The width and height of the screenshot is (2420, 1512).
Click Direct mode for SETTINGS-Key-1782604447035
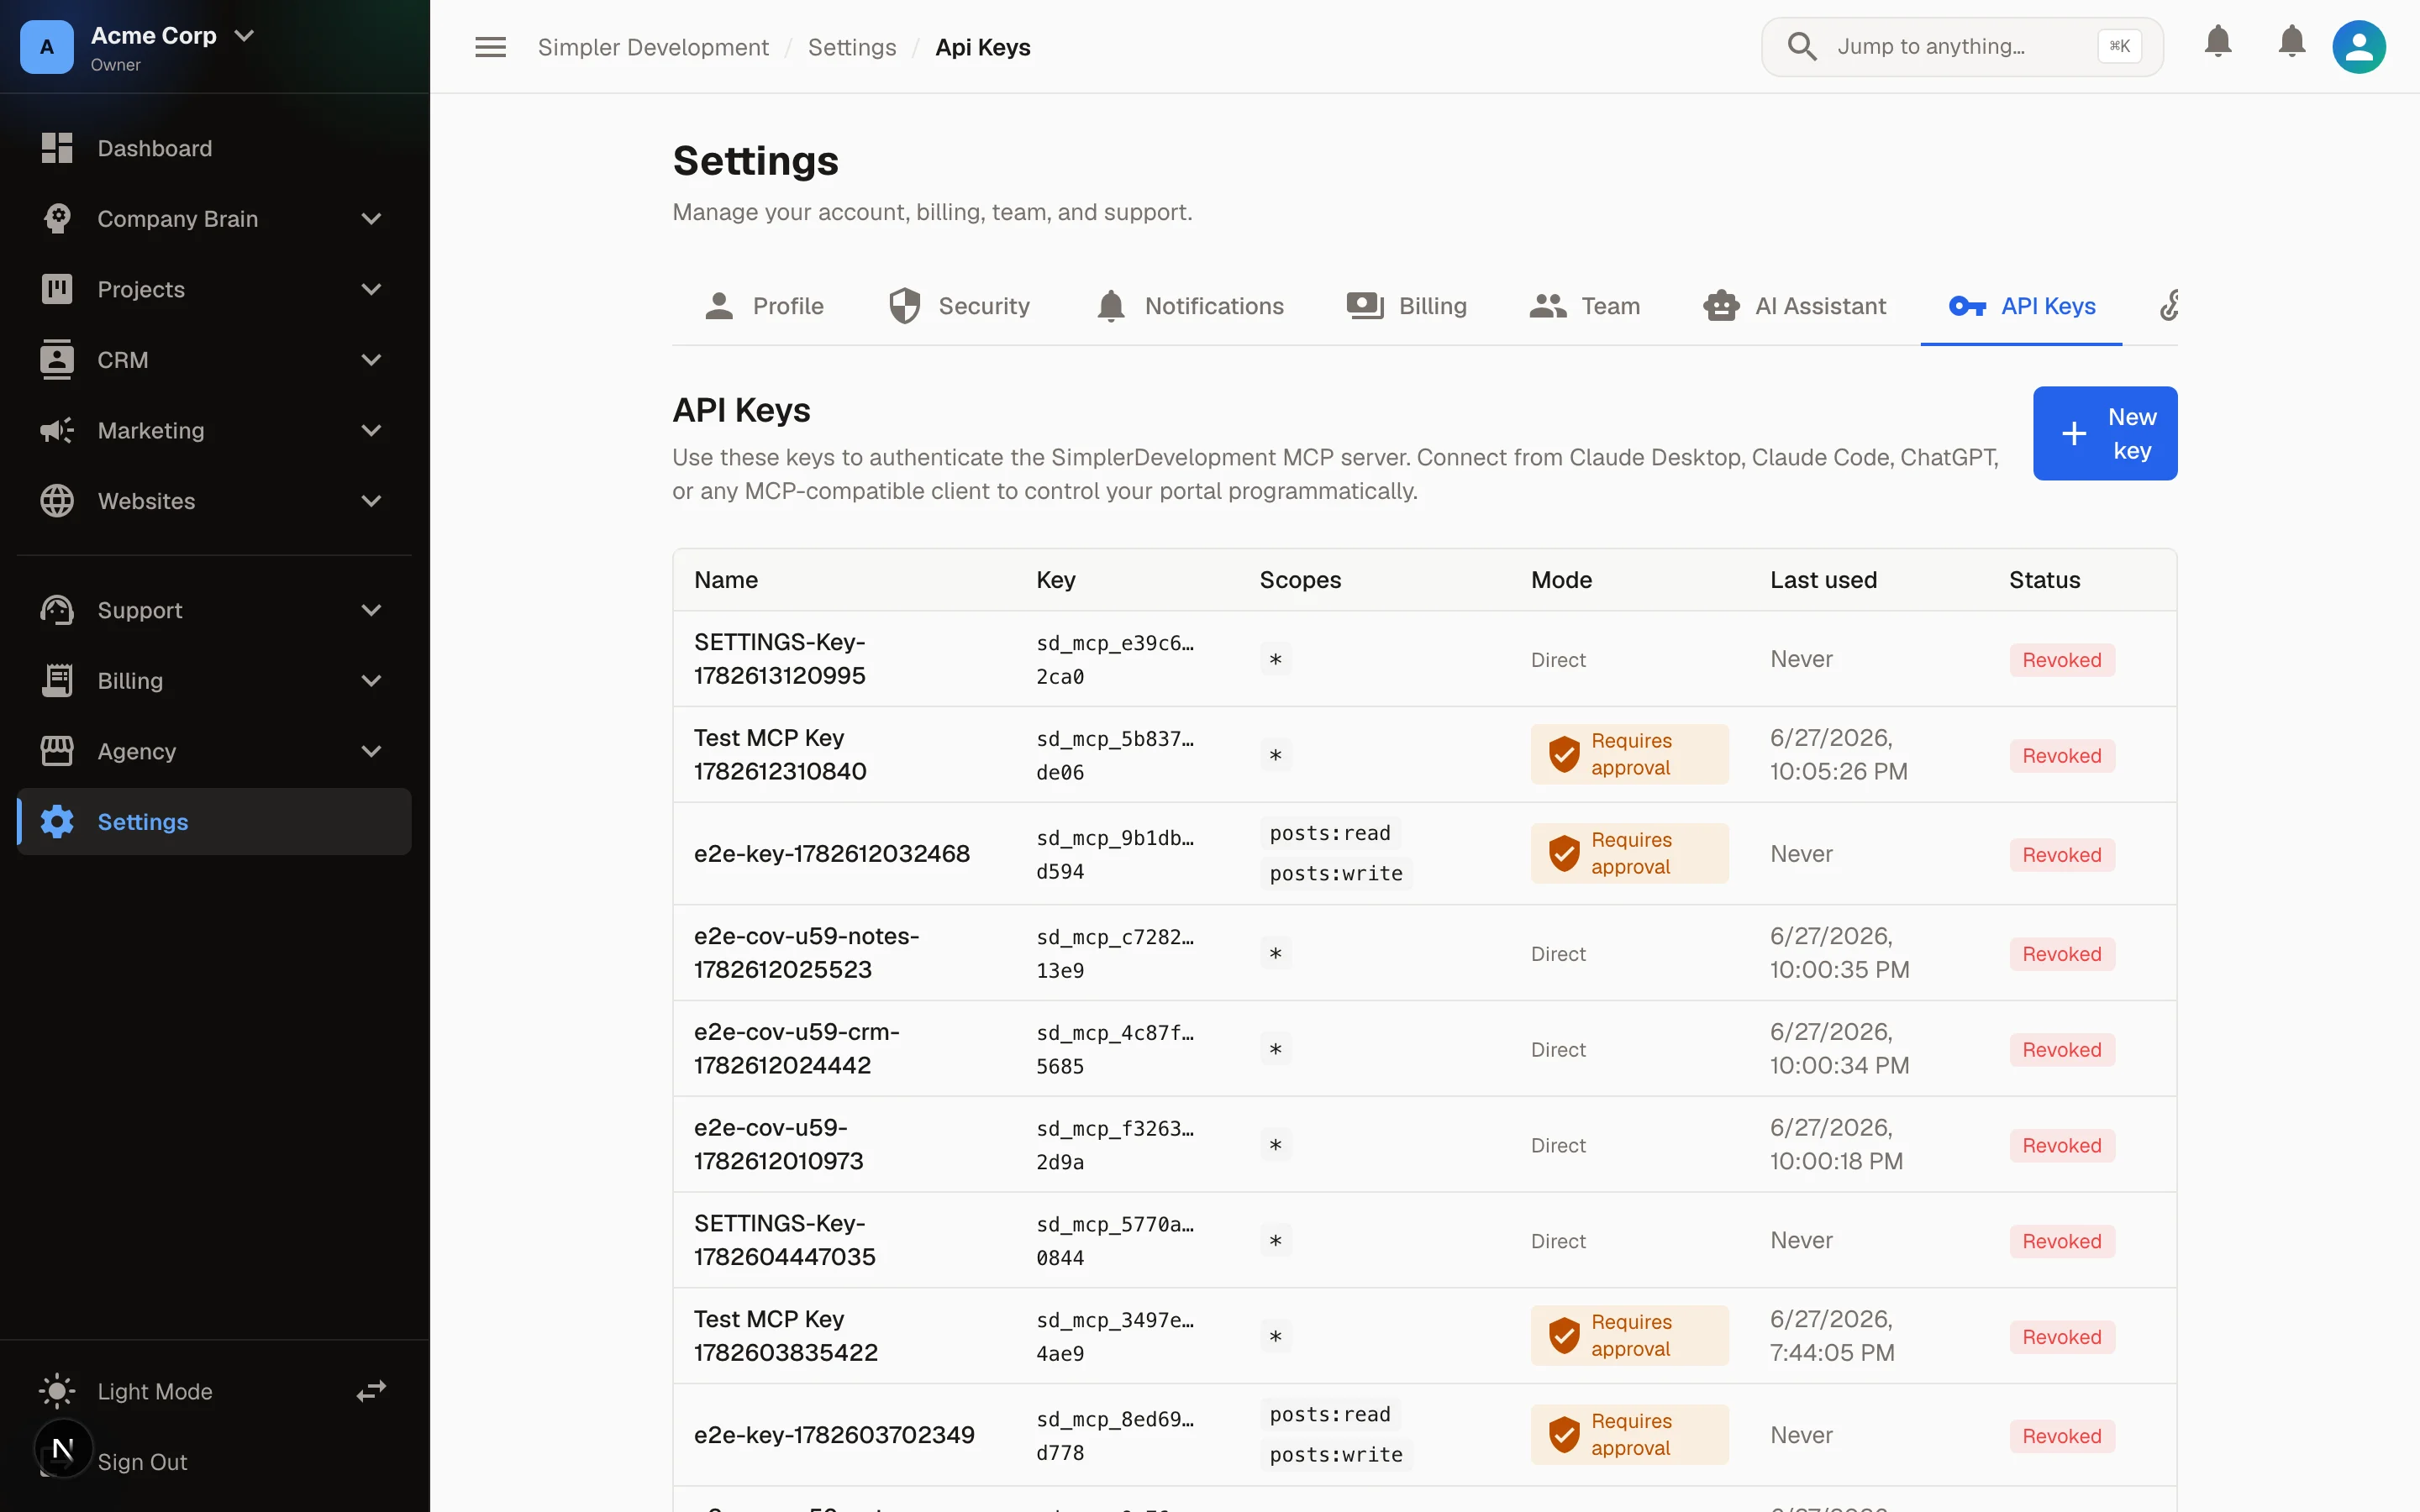pyautogui.click(x=1558, y=1240)
